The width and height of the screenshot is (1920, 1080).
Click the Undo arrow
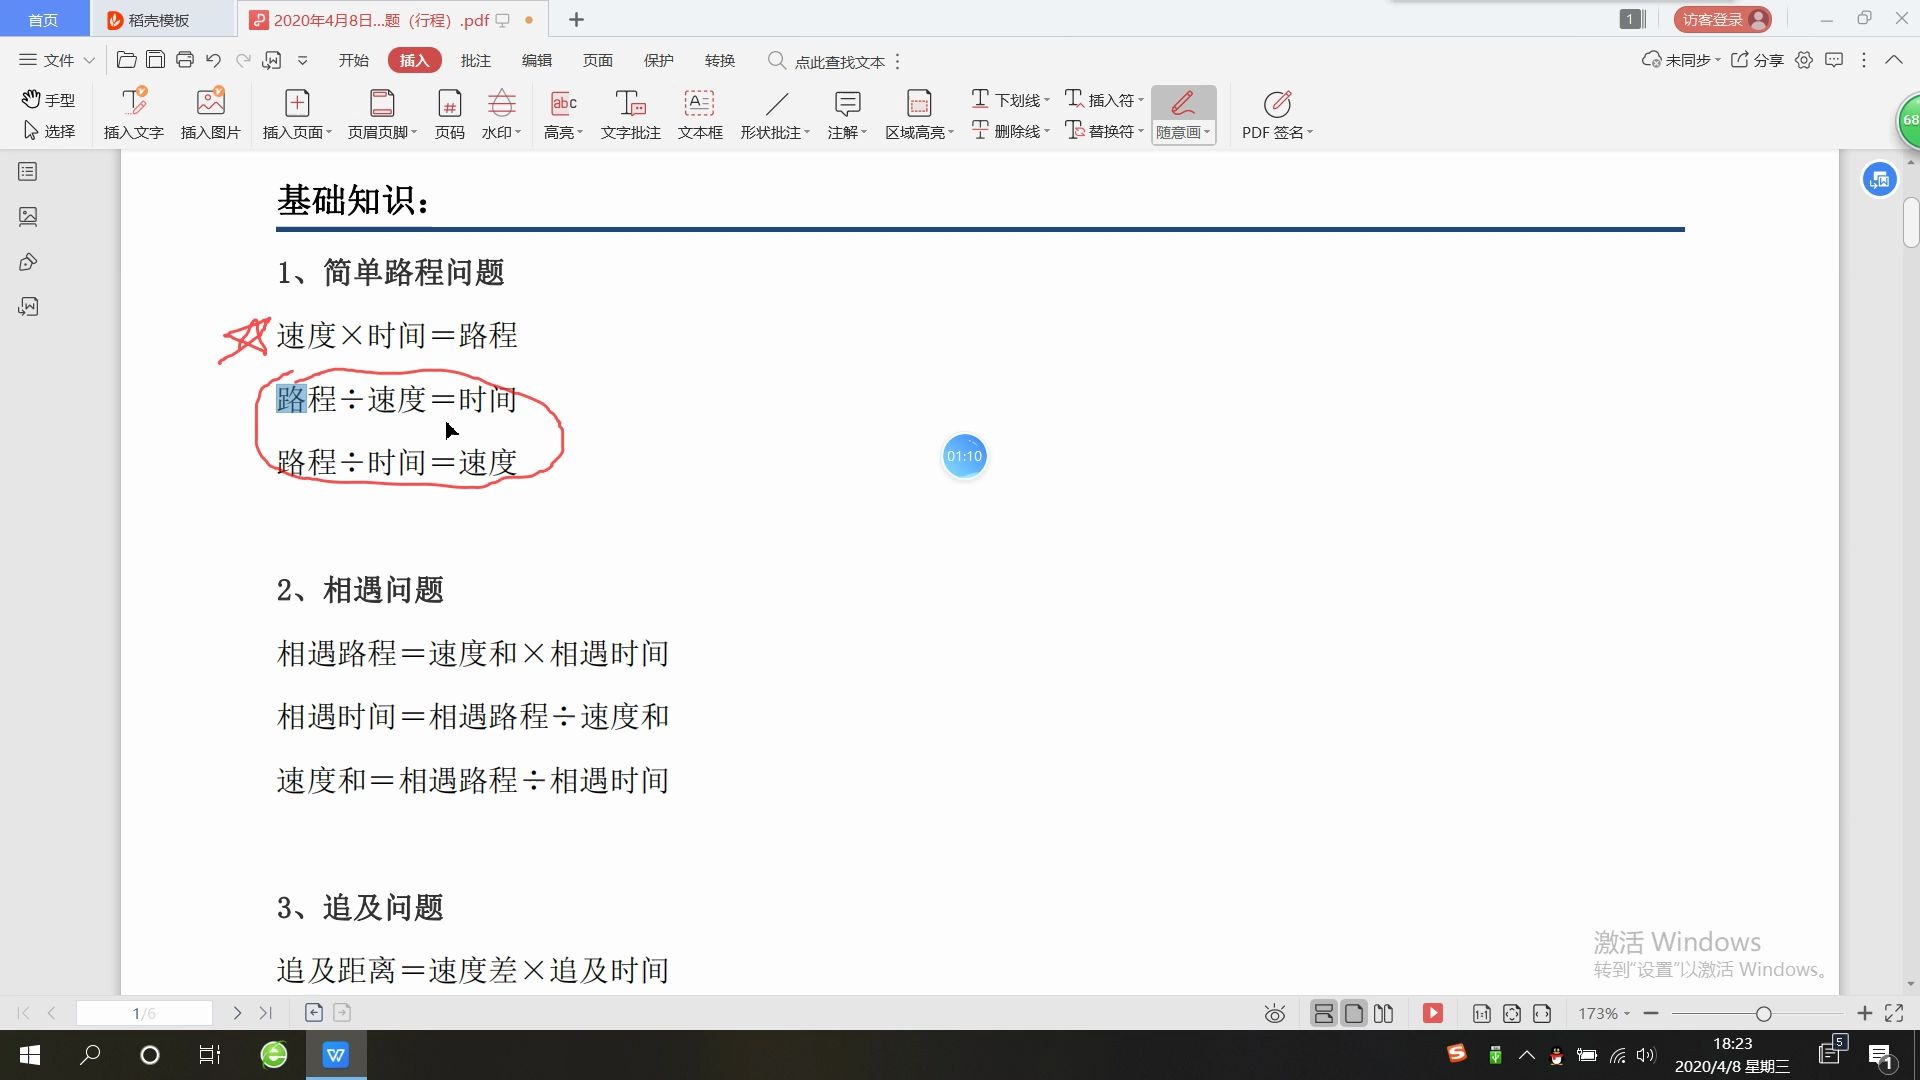tap(214, 60)
